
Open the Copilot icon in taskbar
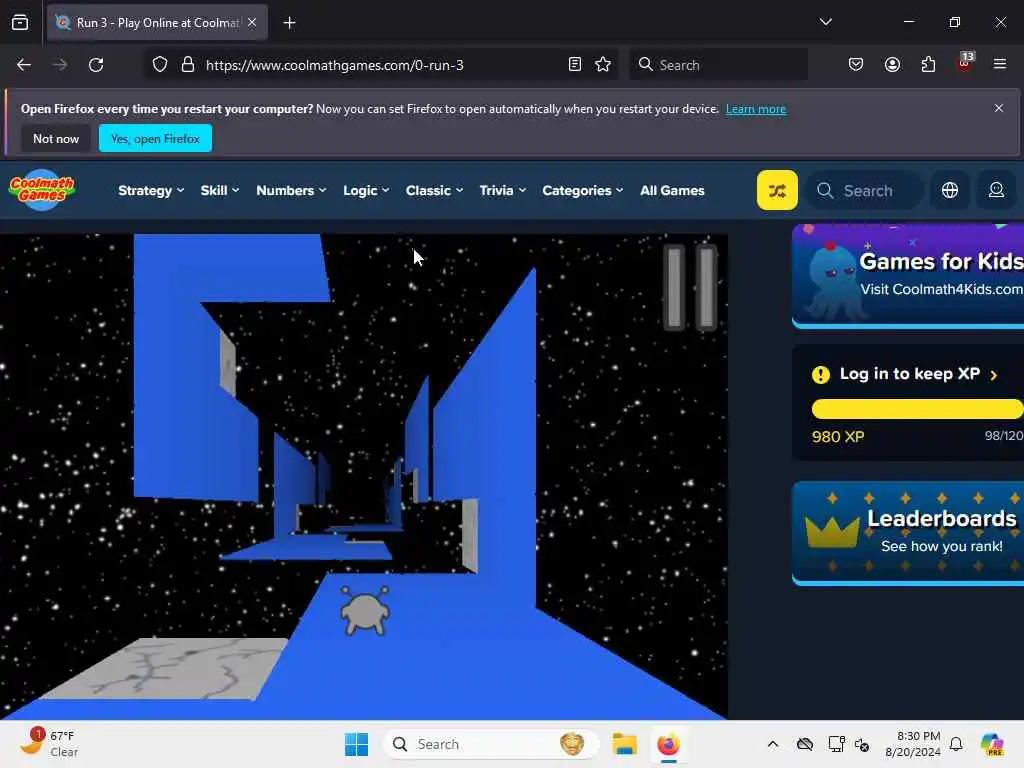pos(991,744)
